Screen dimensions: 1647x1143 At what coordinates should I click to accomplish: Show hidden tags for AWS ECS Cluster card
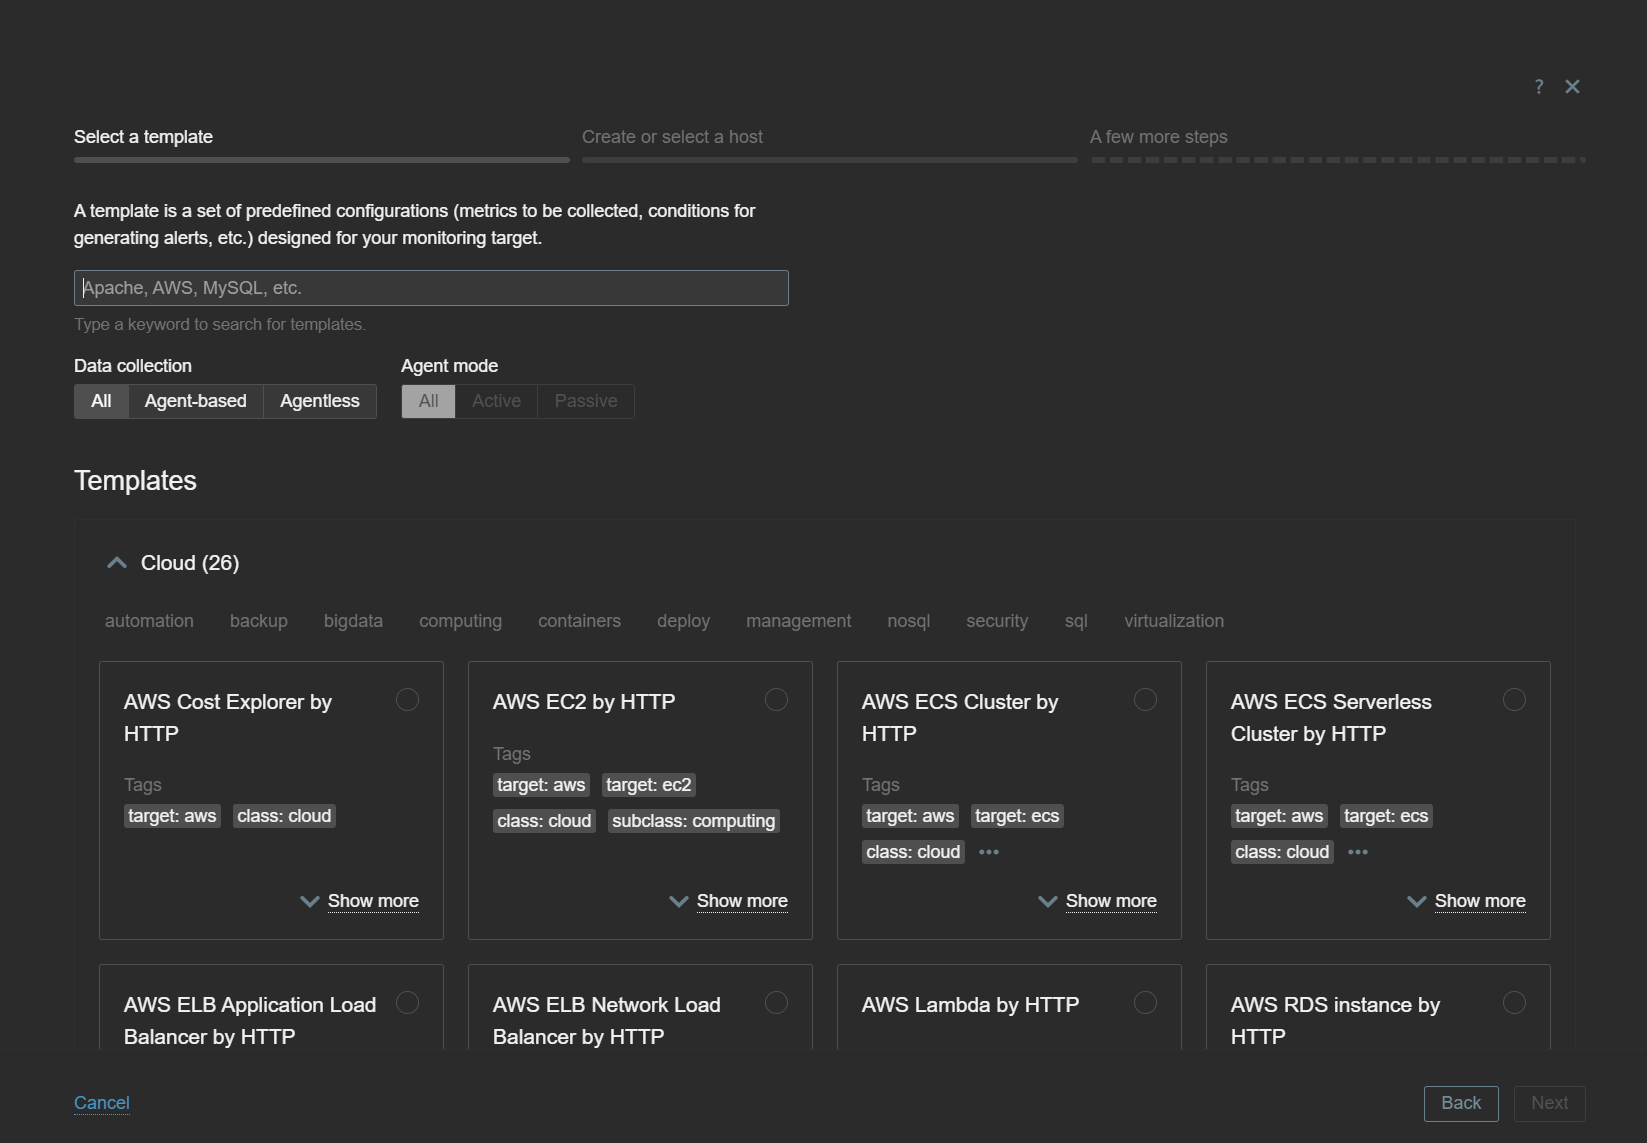point(989,852)
